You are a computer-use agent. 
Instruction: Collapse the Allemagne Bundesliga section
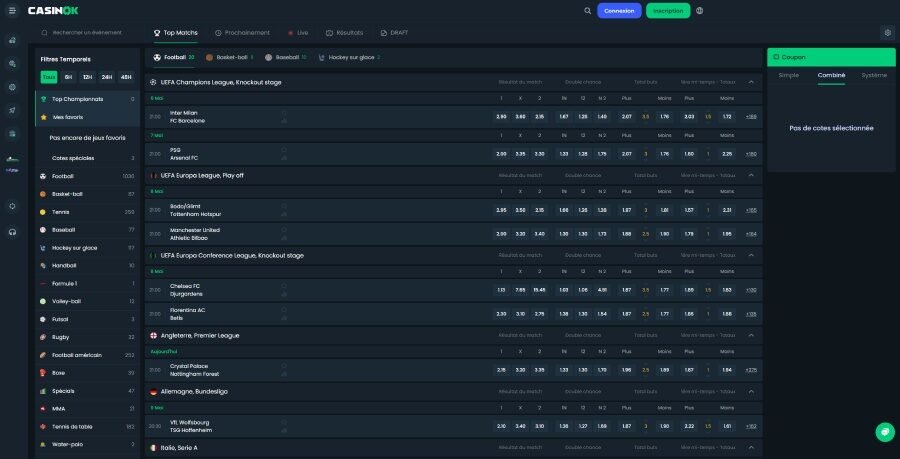coord(751,391)
